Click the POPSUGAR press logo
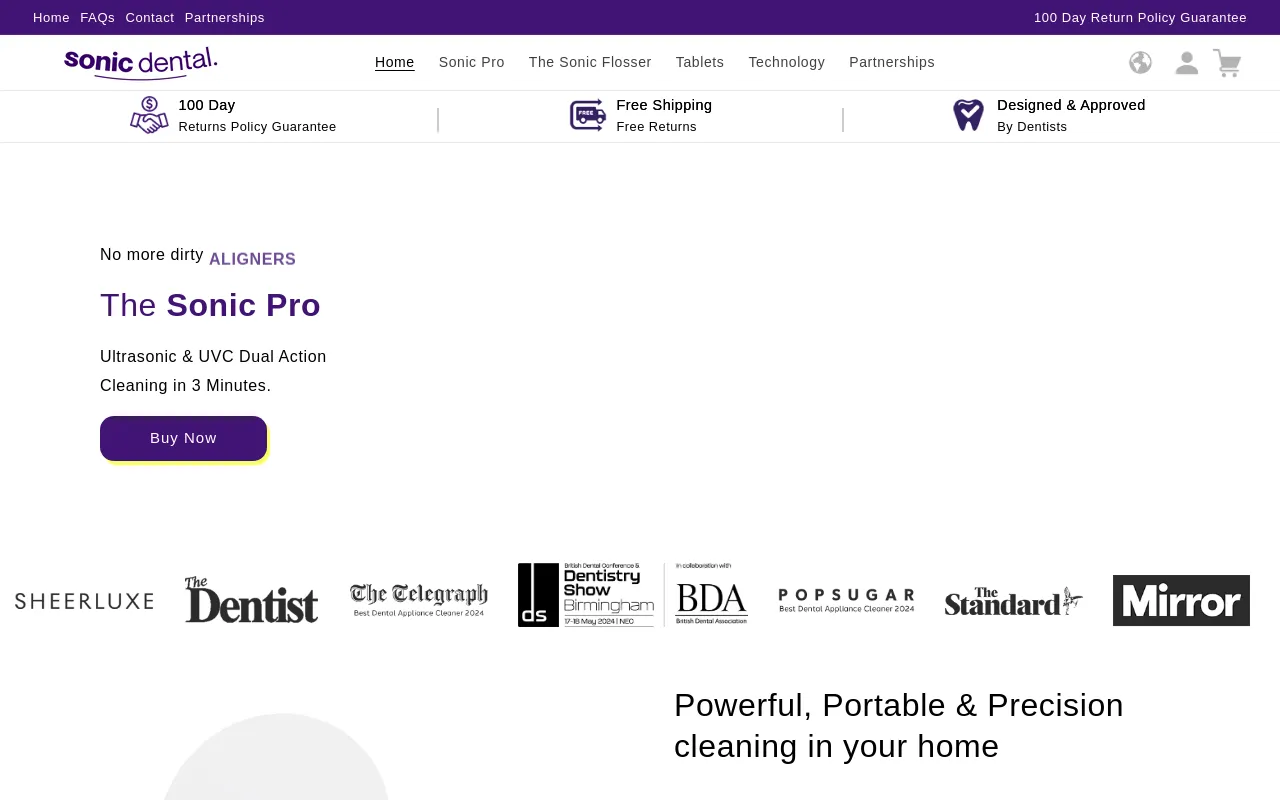 pyautogui.click(x=846, y=600)
